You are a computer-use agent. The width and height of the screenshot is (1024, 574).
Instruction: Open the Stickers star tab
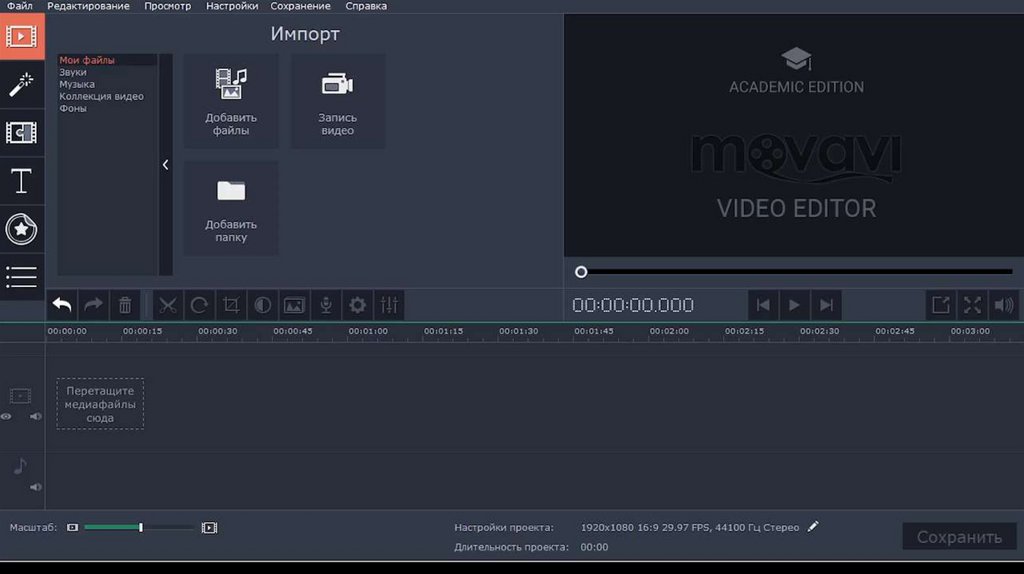[x=22, y=229]
